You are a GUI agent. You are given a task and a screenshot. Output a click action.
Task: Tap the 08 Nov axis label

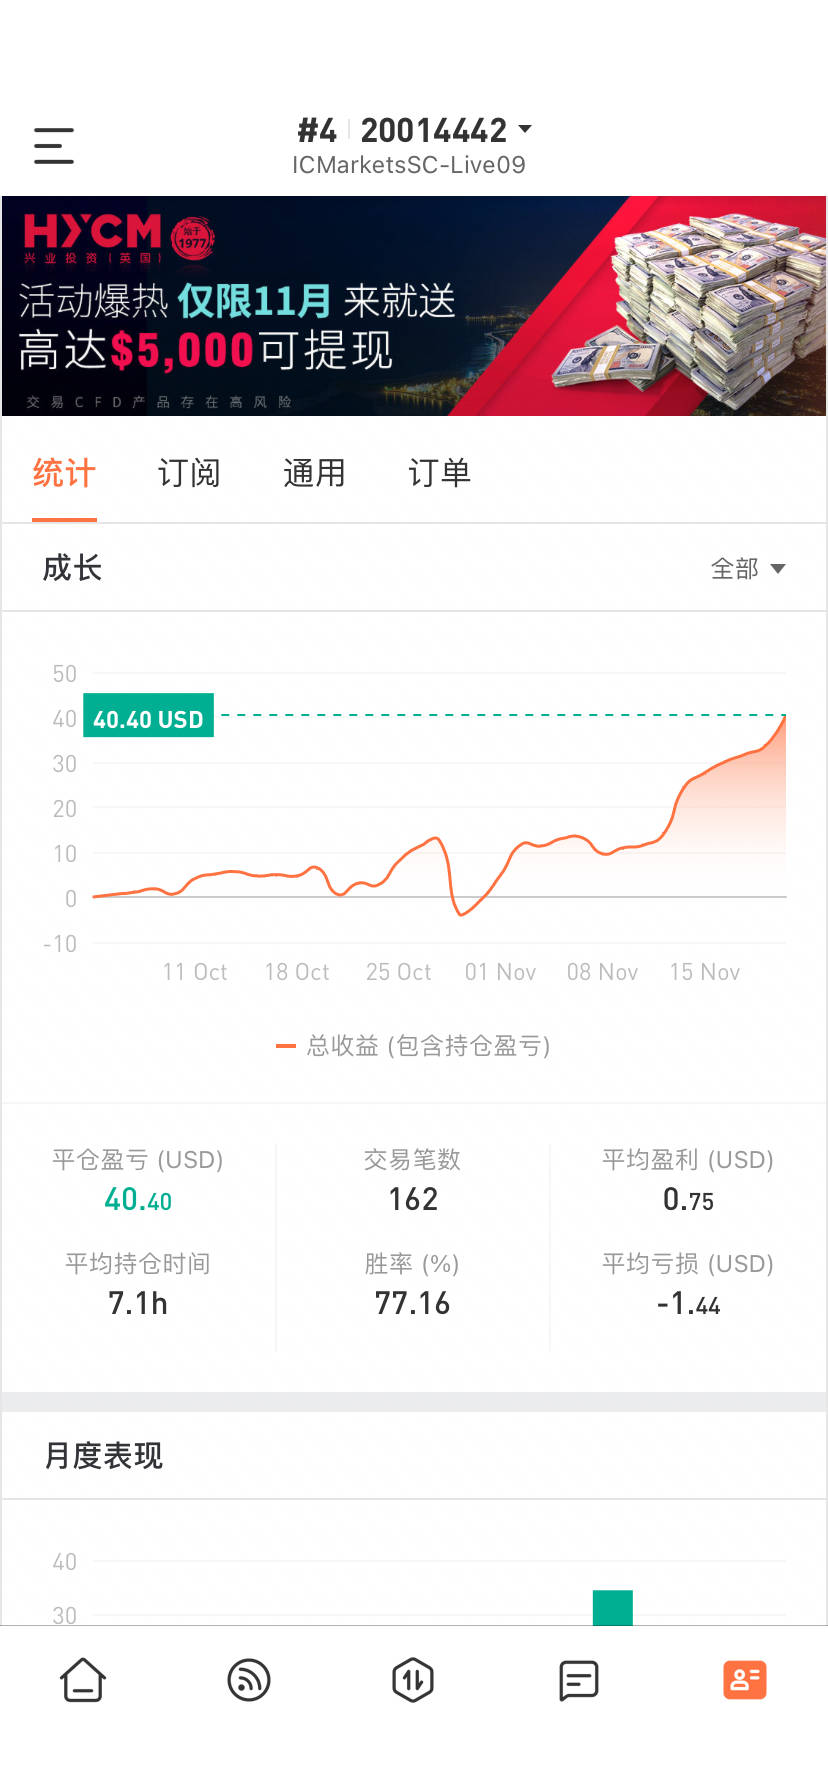click(x=603, y=972)
